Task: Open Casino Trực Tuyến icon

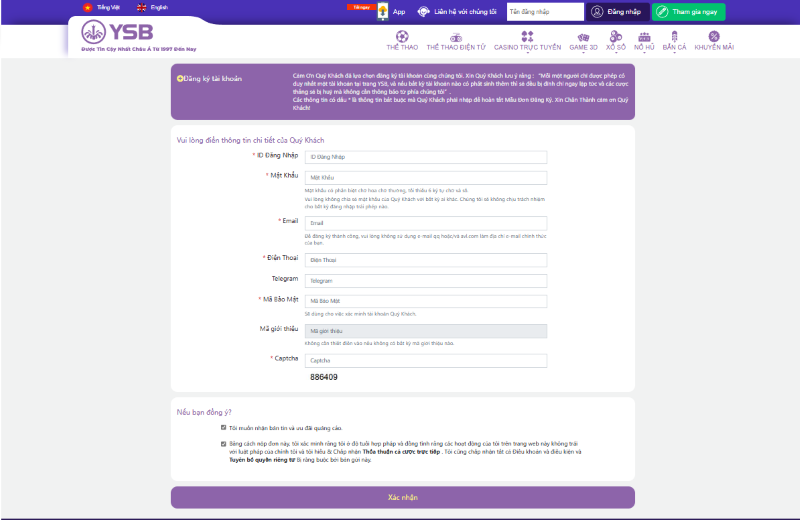Action: pyautogui.click(x=527, y=36)
